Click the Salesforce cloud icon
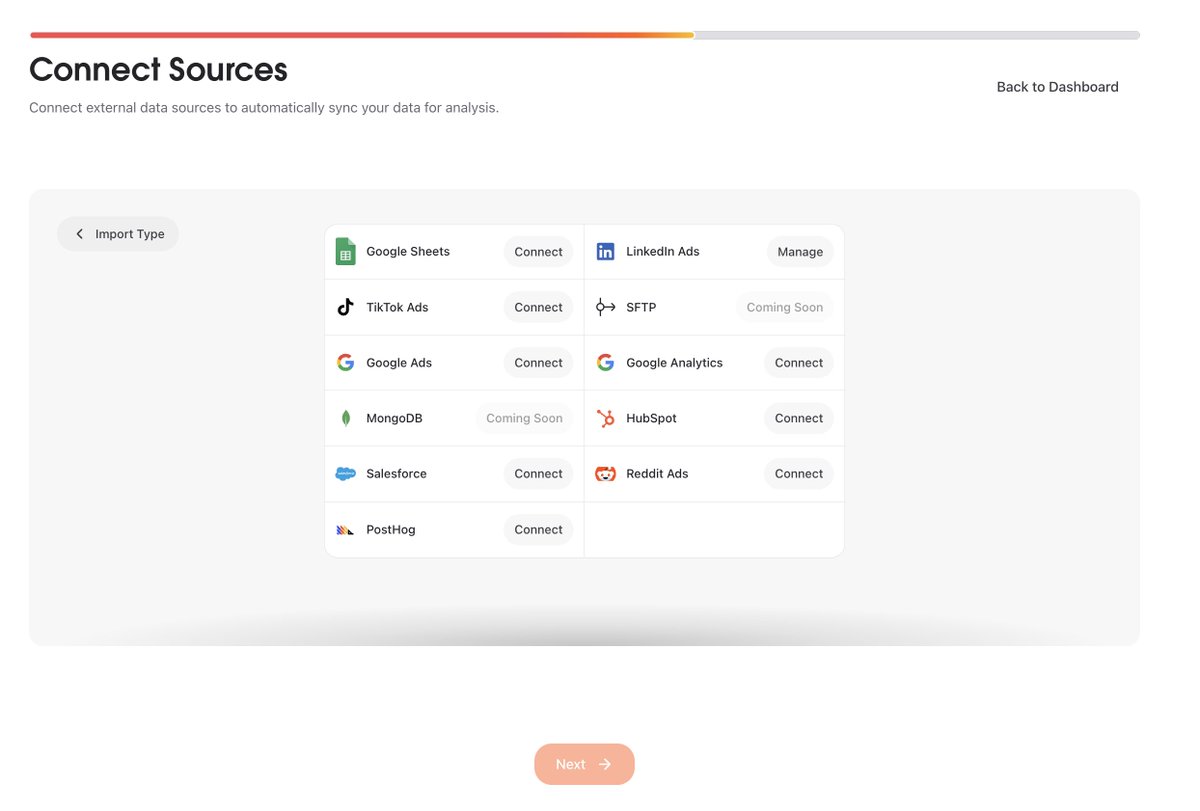Image resolution: width=1200 pixels, height=811 pixels. point(345,474)
